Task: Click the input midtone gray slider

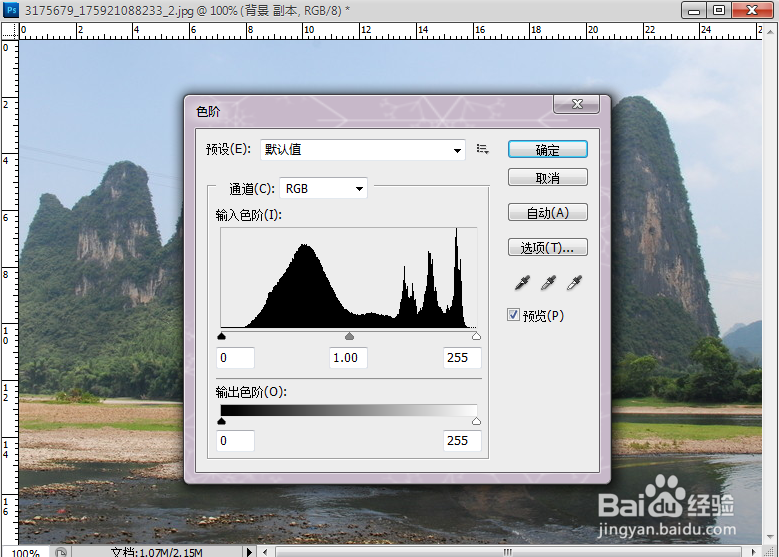Action: point(349,336)
